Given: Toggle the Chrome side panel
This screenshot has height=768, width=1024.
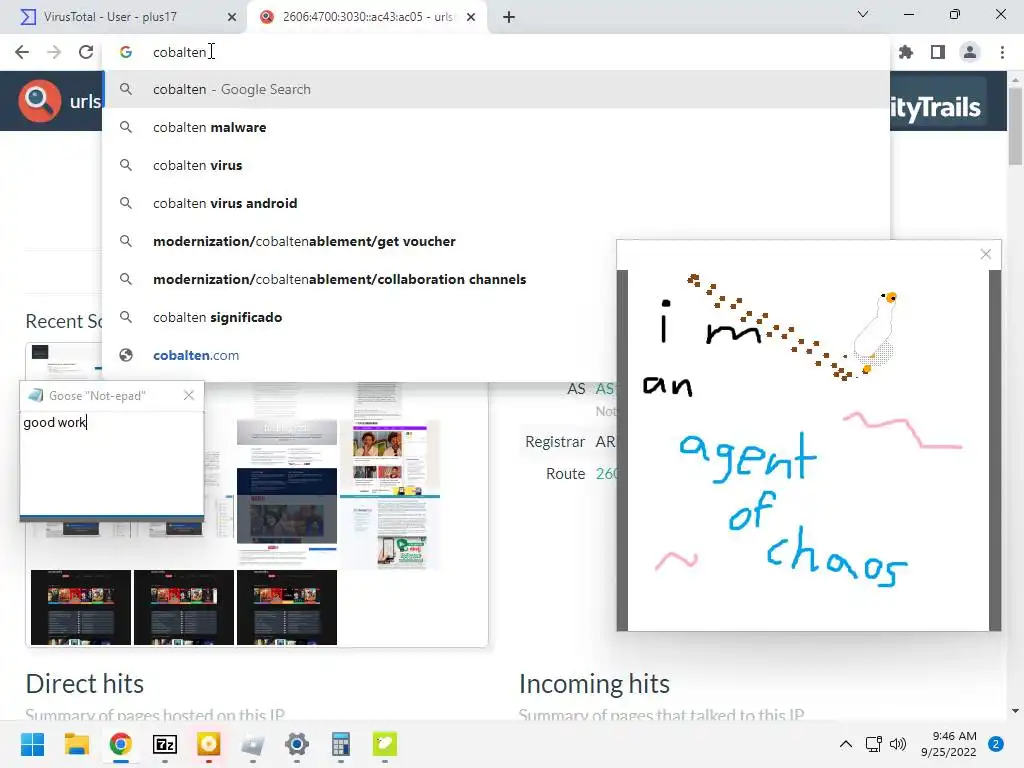Looking at the screenshot, I should click(938, 52).
